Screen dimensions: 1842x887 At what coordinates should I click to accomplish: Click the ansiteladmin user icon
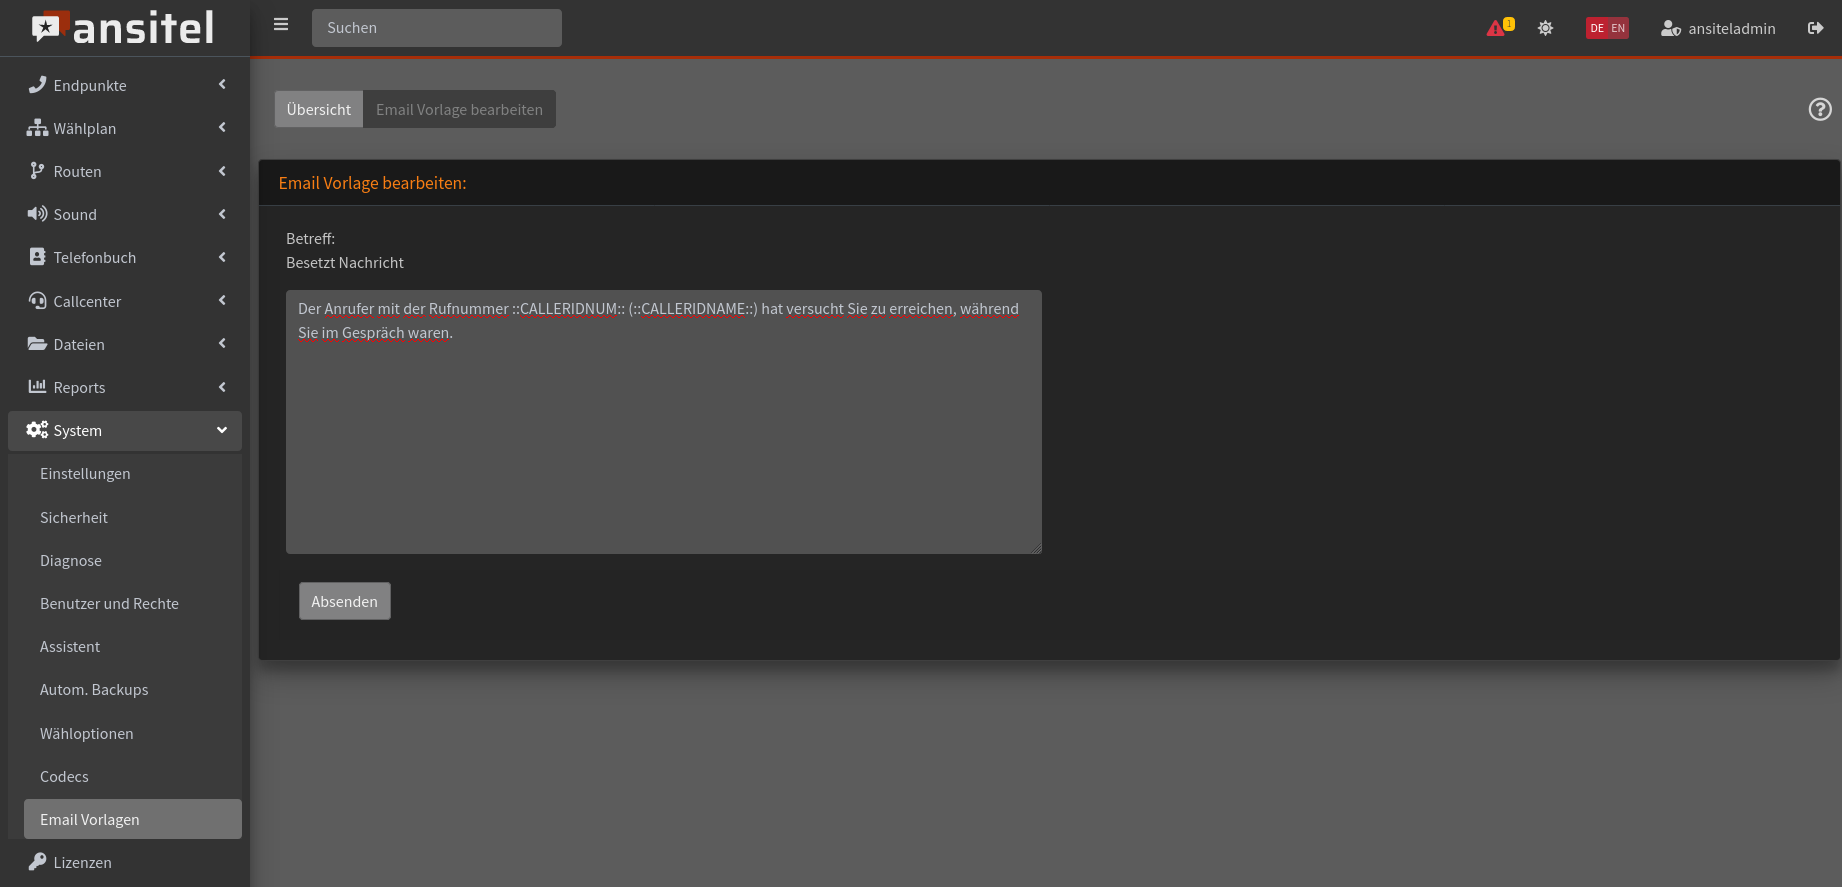click(1670, 28)
